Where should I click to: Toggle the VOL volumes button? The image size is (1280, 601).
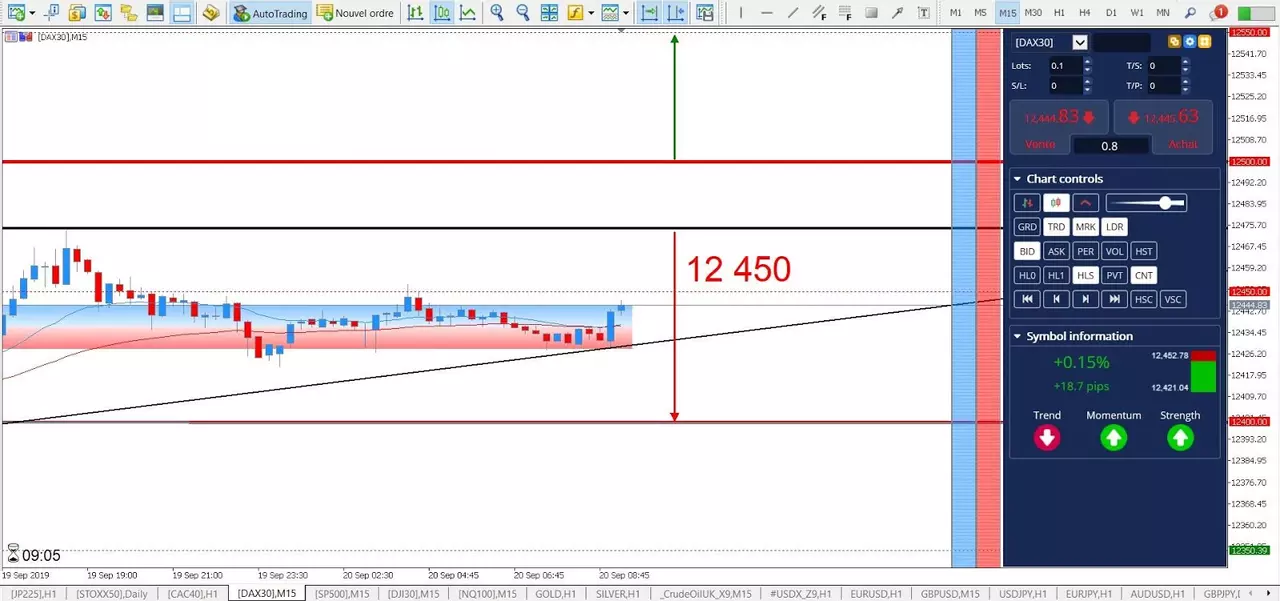pyautogui.click(x=1114, y=251)
